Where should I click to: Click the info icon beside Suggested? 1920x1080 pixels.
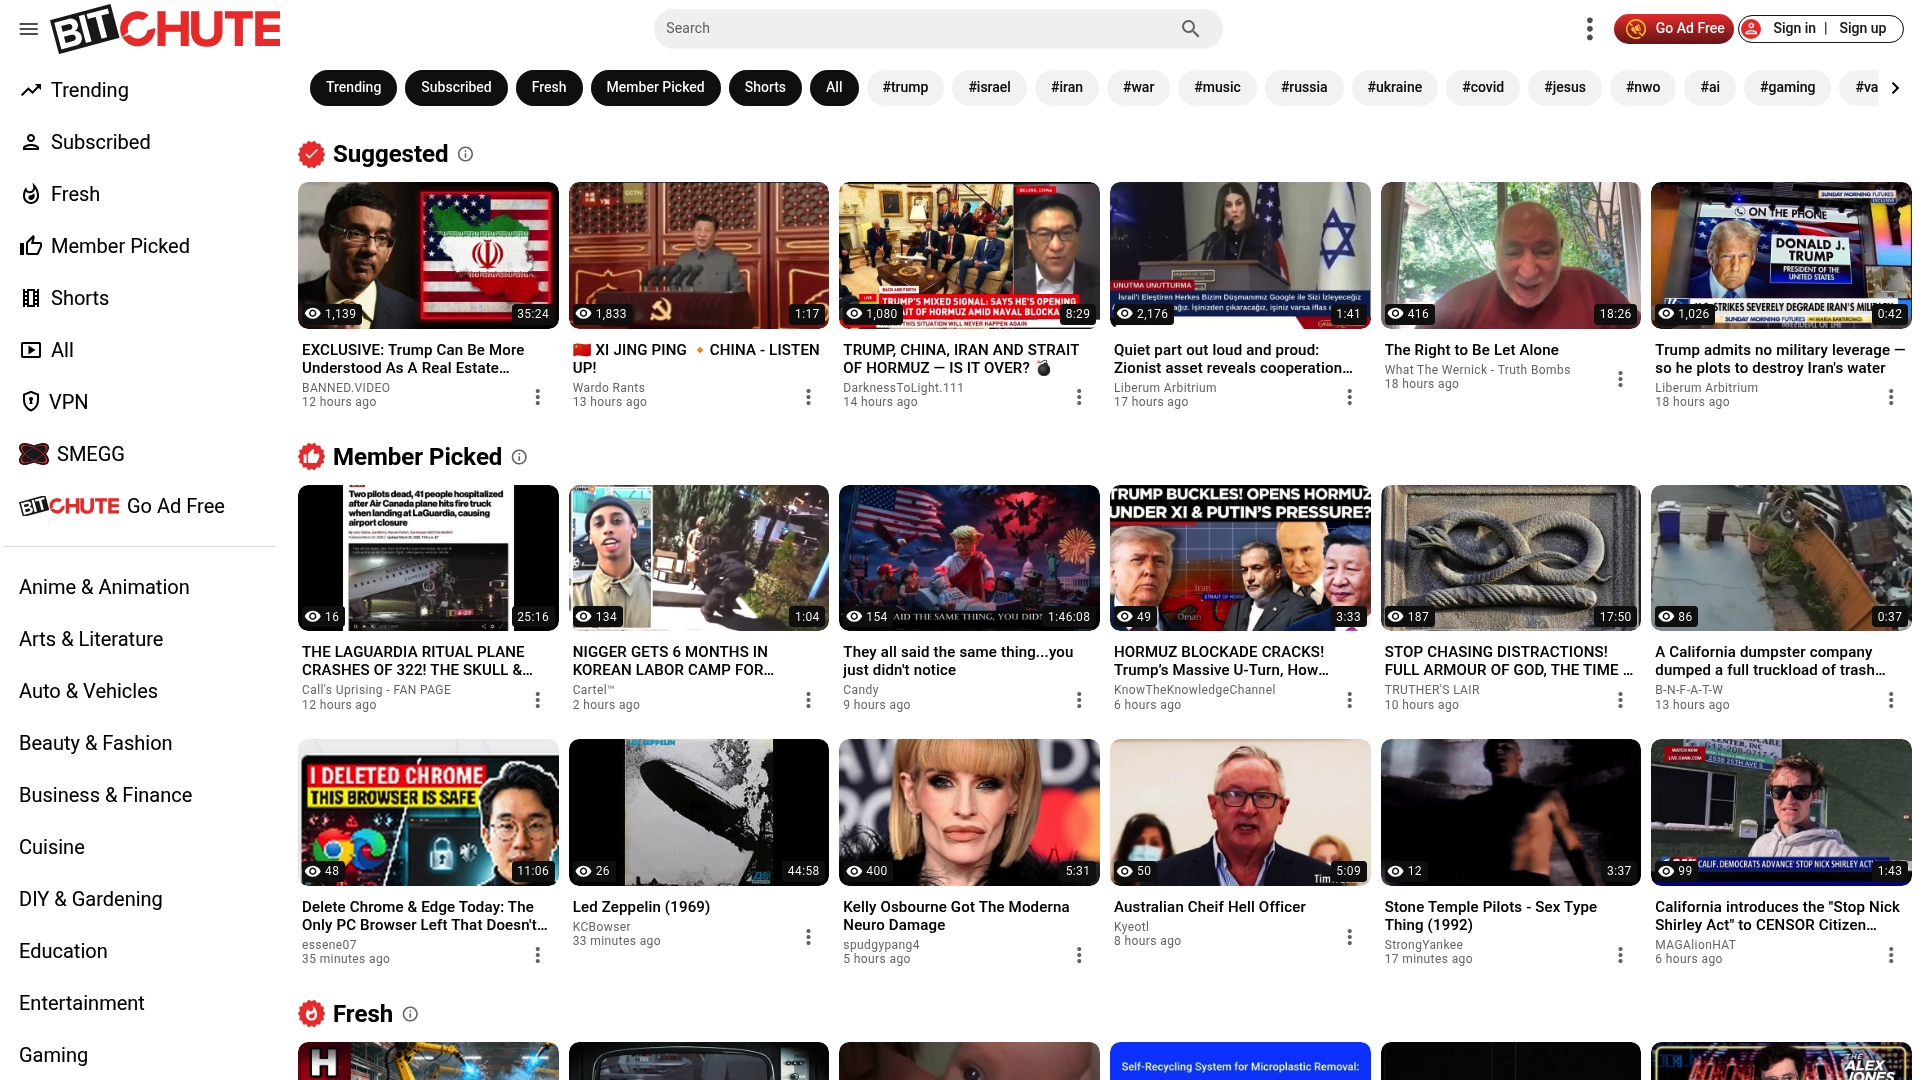[x=466, y=154]
